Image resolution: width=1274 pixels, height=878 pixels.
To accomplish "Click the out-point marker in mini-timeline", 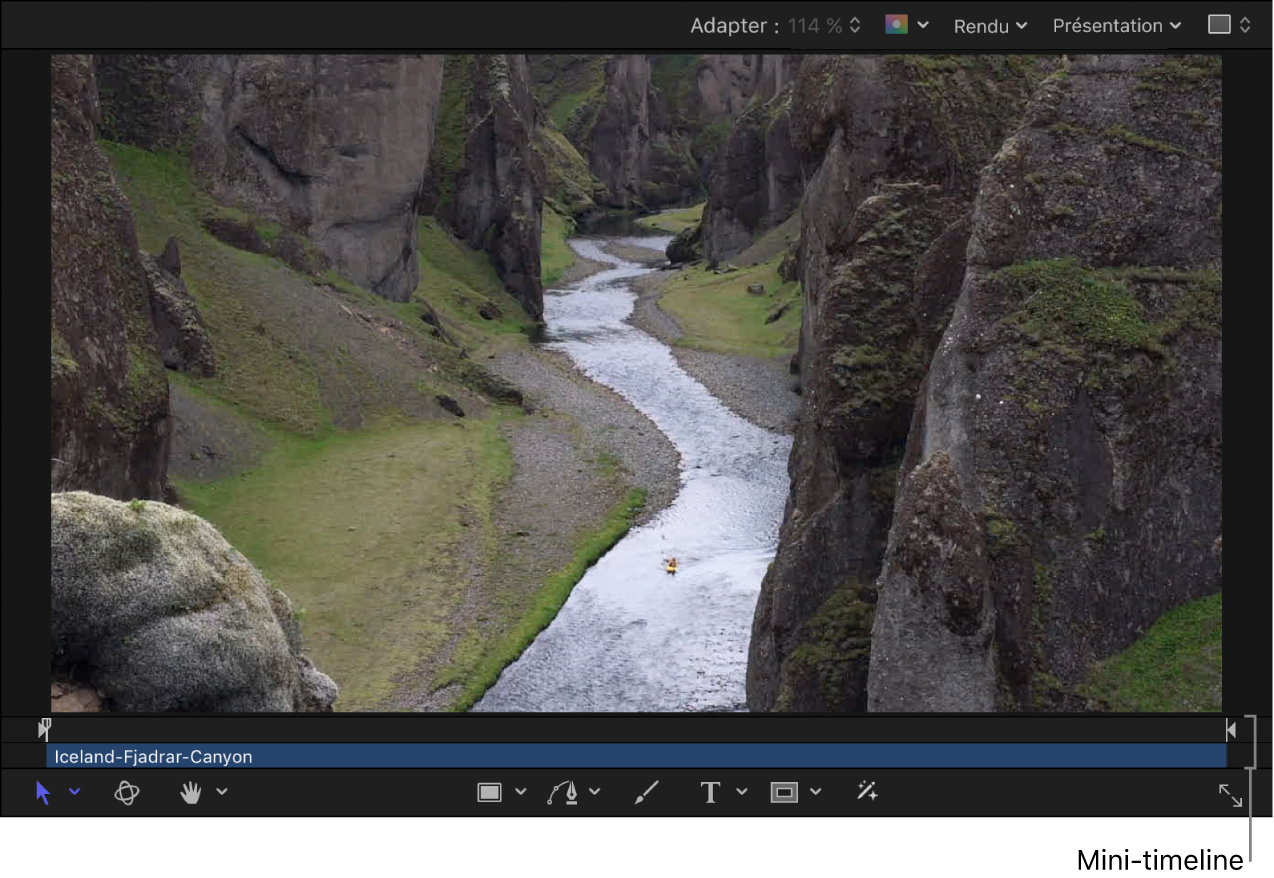I will 1231,730.
